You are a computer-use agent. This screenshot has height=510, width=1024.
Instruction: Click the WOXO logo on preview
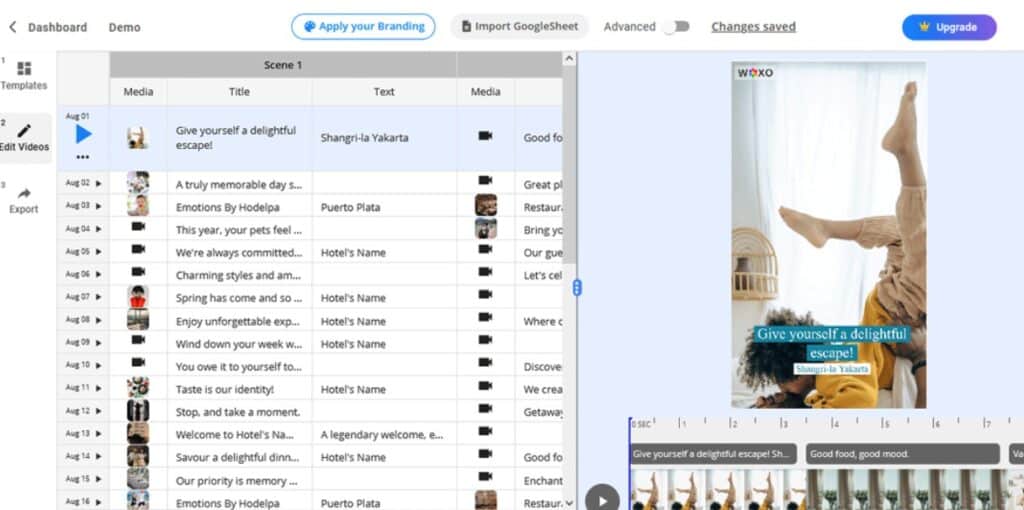click(755, 73)
